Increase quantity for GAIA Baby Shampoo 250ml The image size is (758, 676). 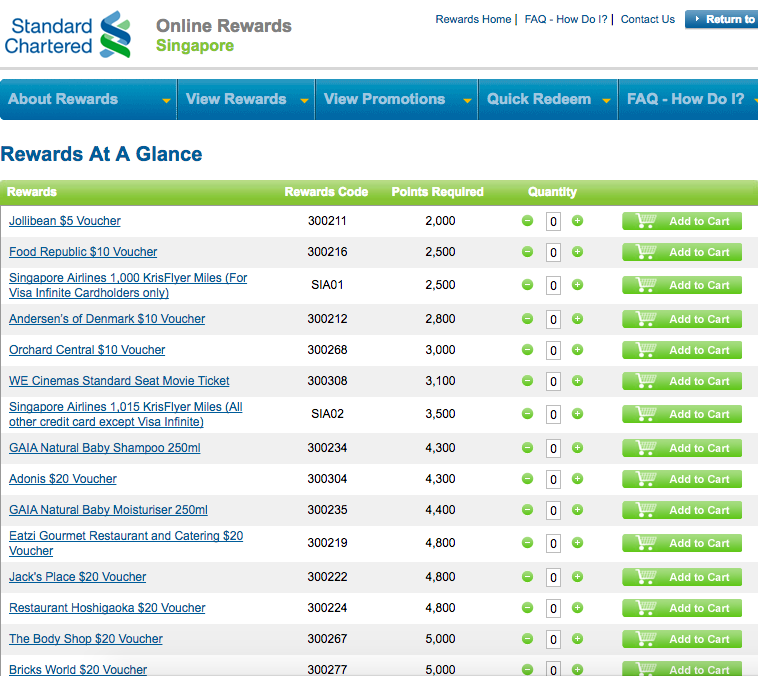tap(577, 448)
